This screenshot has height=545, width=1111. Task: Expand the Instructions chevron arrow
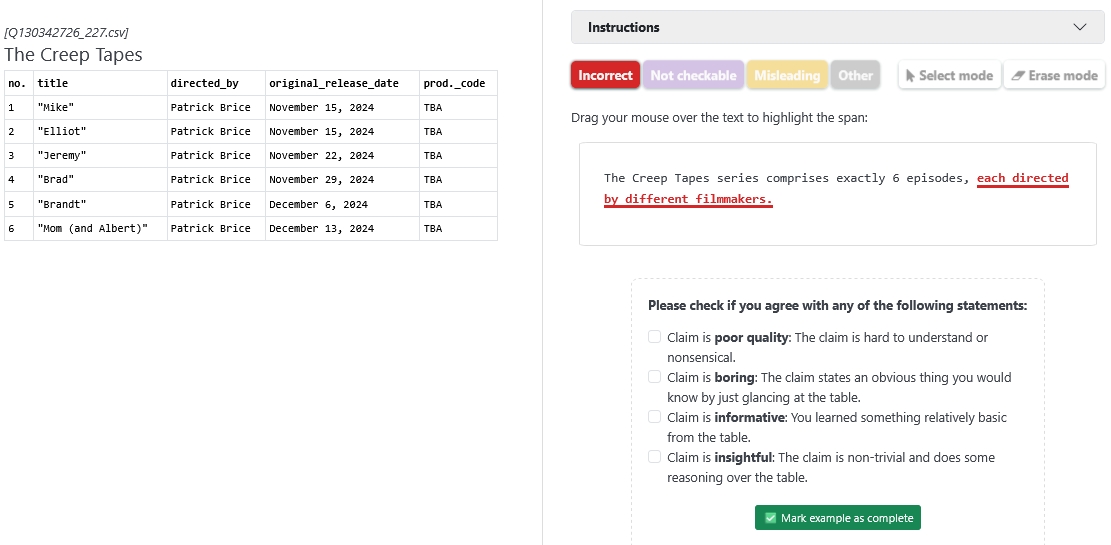1080,27
